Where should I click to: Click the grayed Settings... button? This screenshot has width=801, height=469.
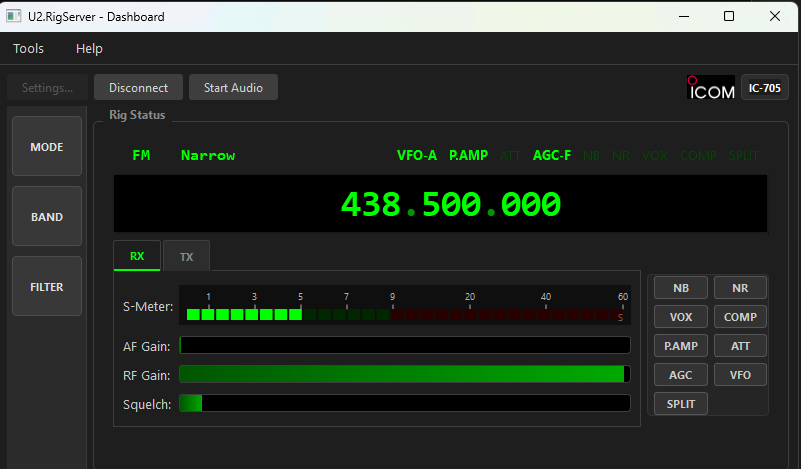[48, 87]
